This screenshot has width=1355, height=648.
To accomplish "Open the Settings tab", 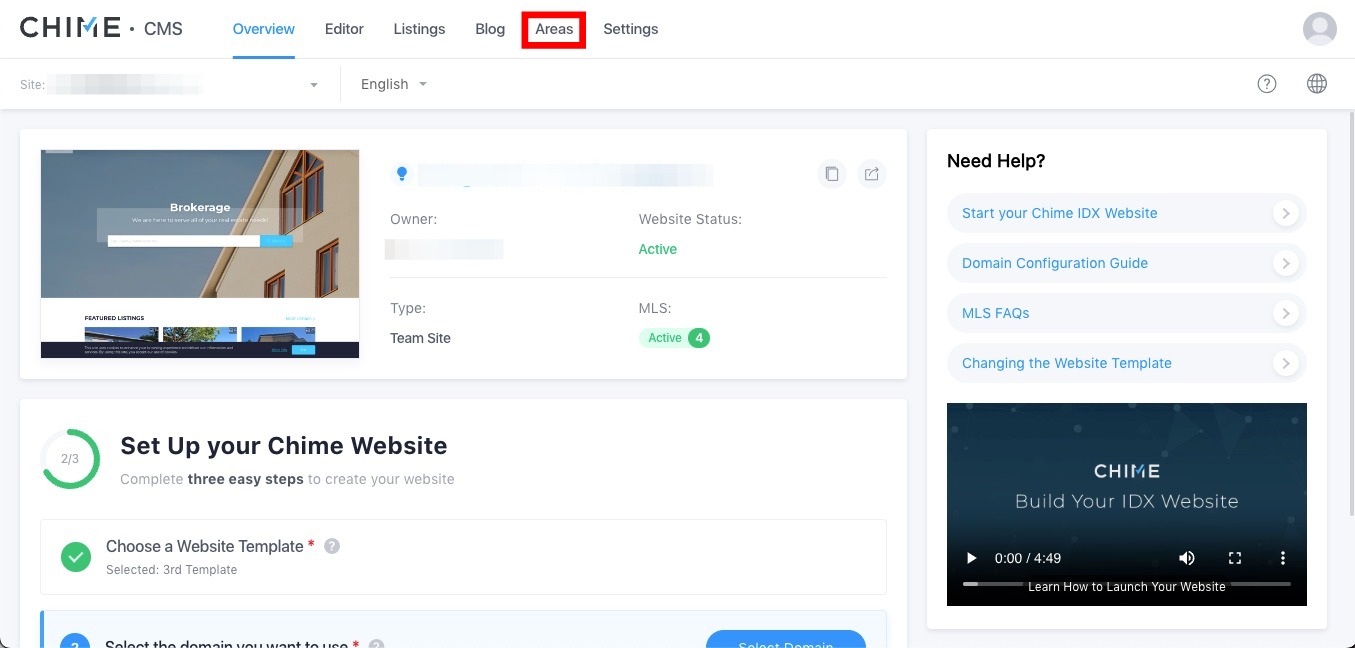I will (631, 29).
